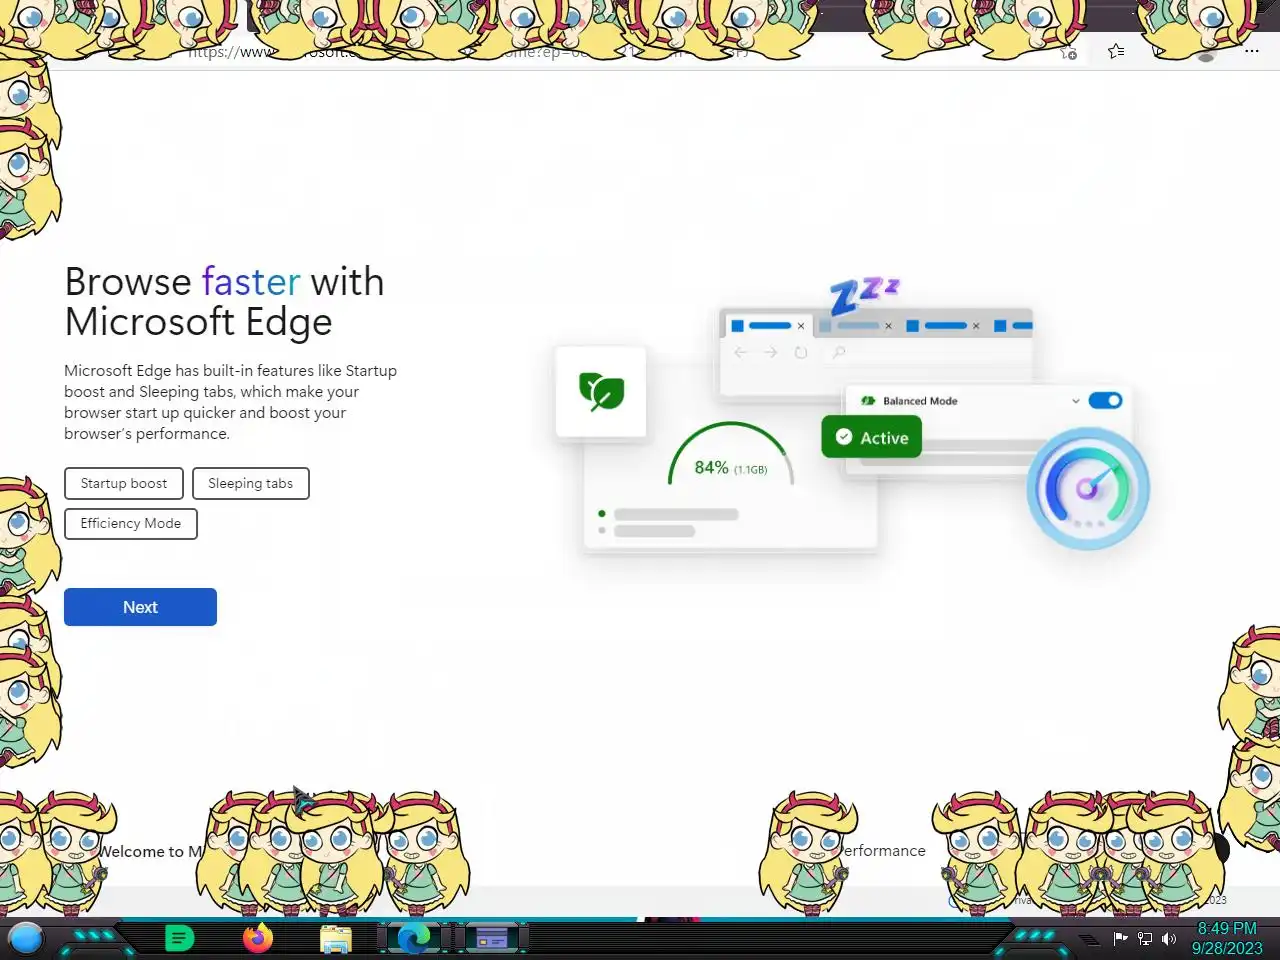Open the network status tray icon
The image size is (1280, 960).
(x=1145, y=938)
